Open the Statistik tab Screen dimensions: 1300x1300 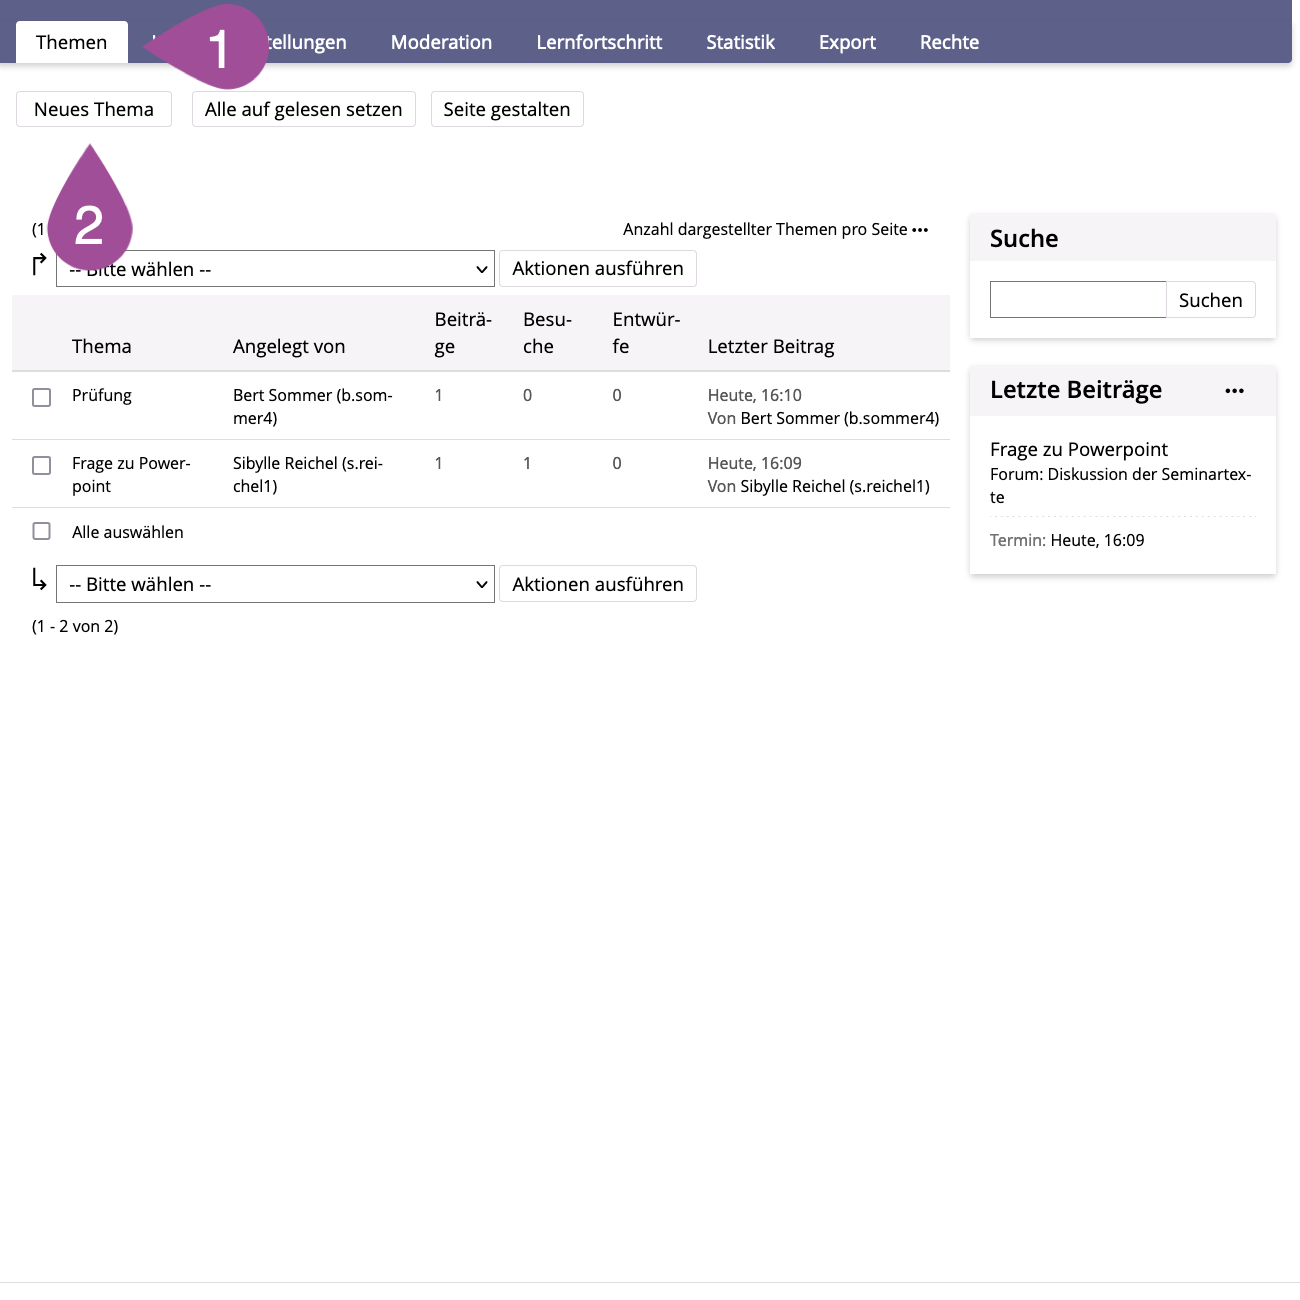[740, 42]
